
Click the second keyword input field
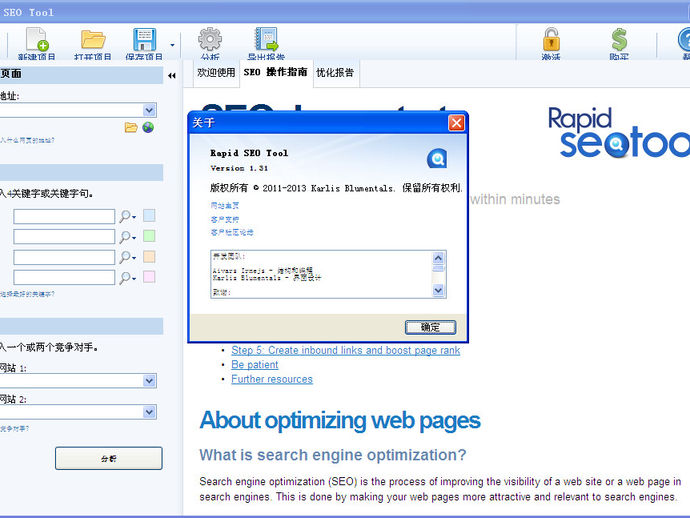coord(64,237)
